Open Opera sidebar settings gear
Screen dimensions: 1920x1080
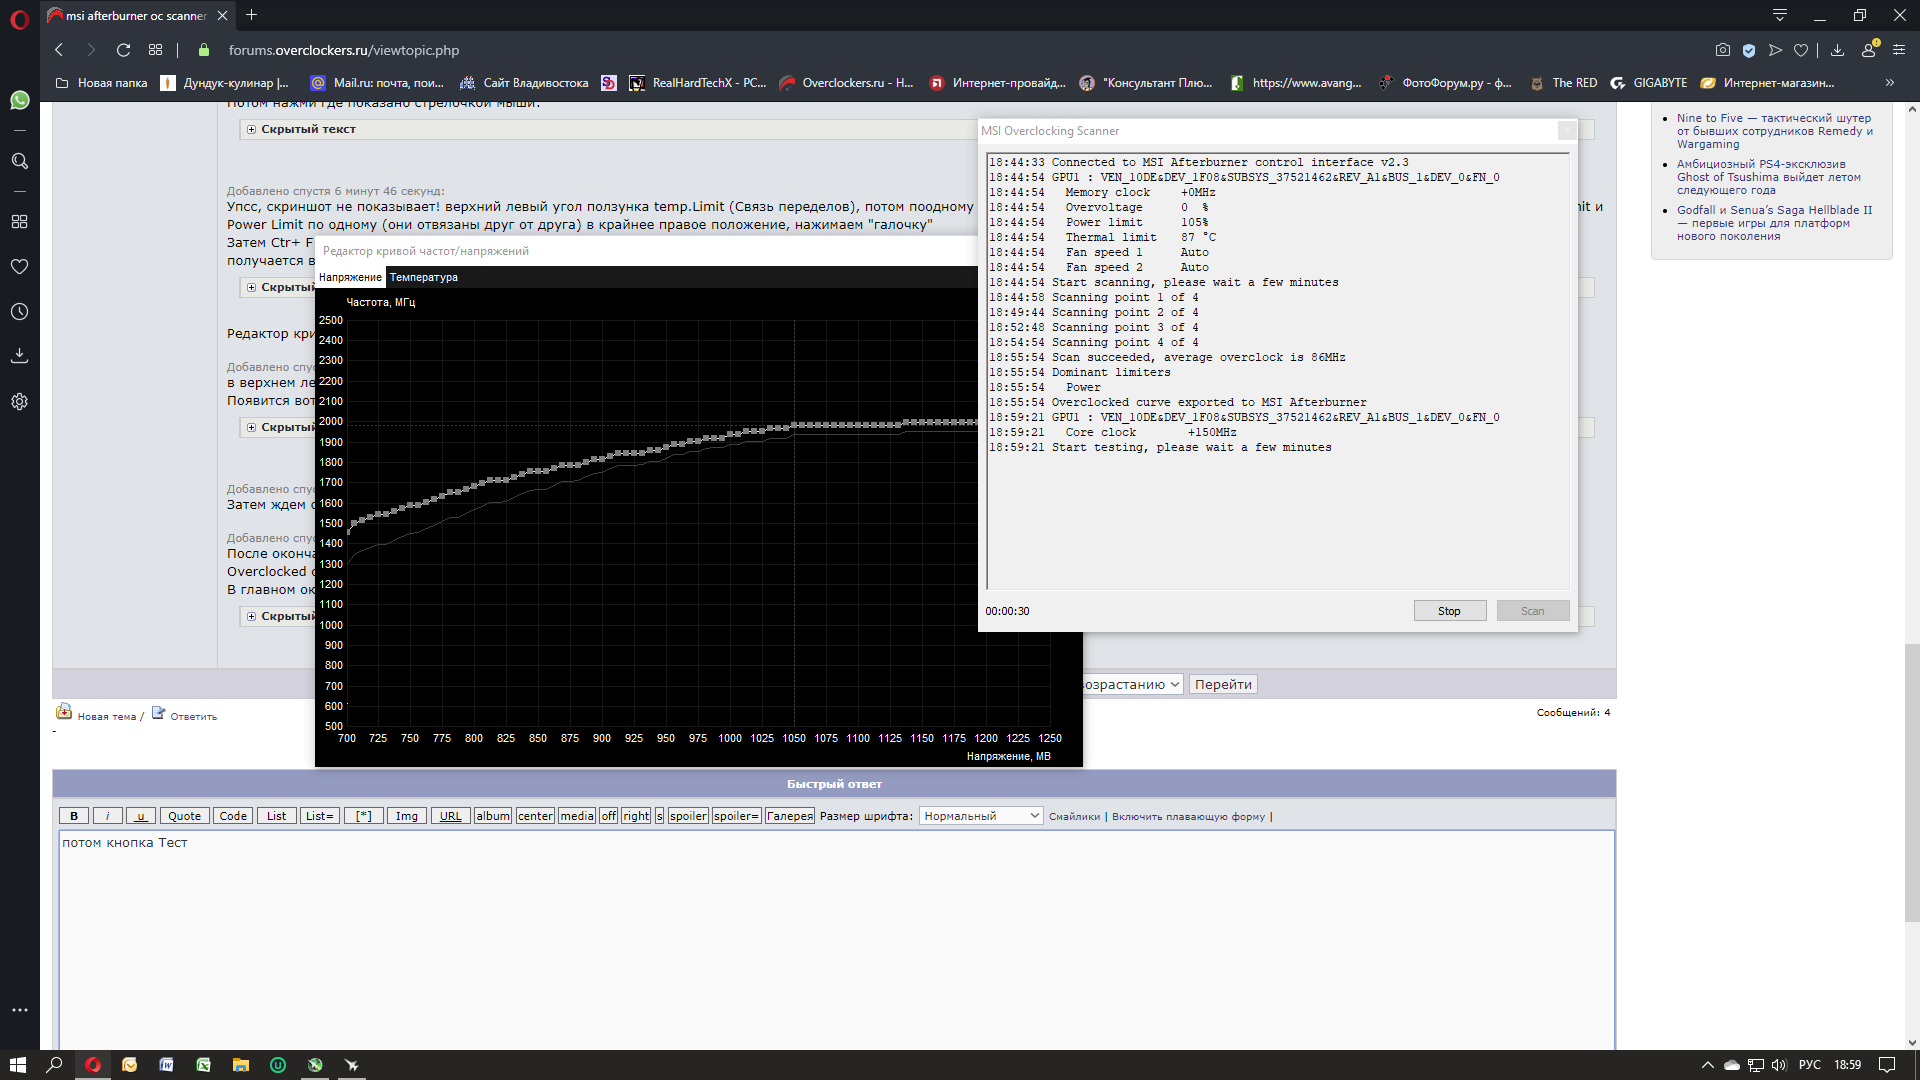19,402
